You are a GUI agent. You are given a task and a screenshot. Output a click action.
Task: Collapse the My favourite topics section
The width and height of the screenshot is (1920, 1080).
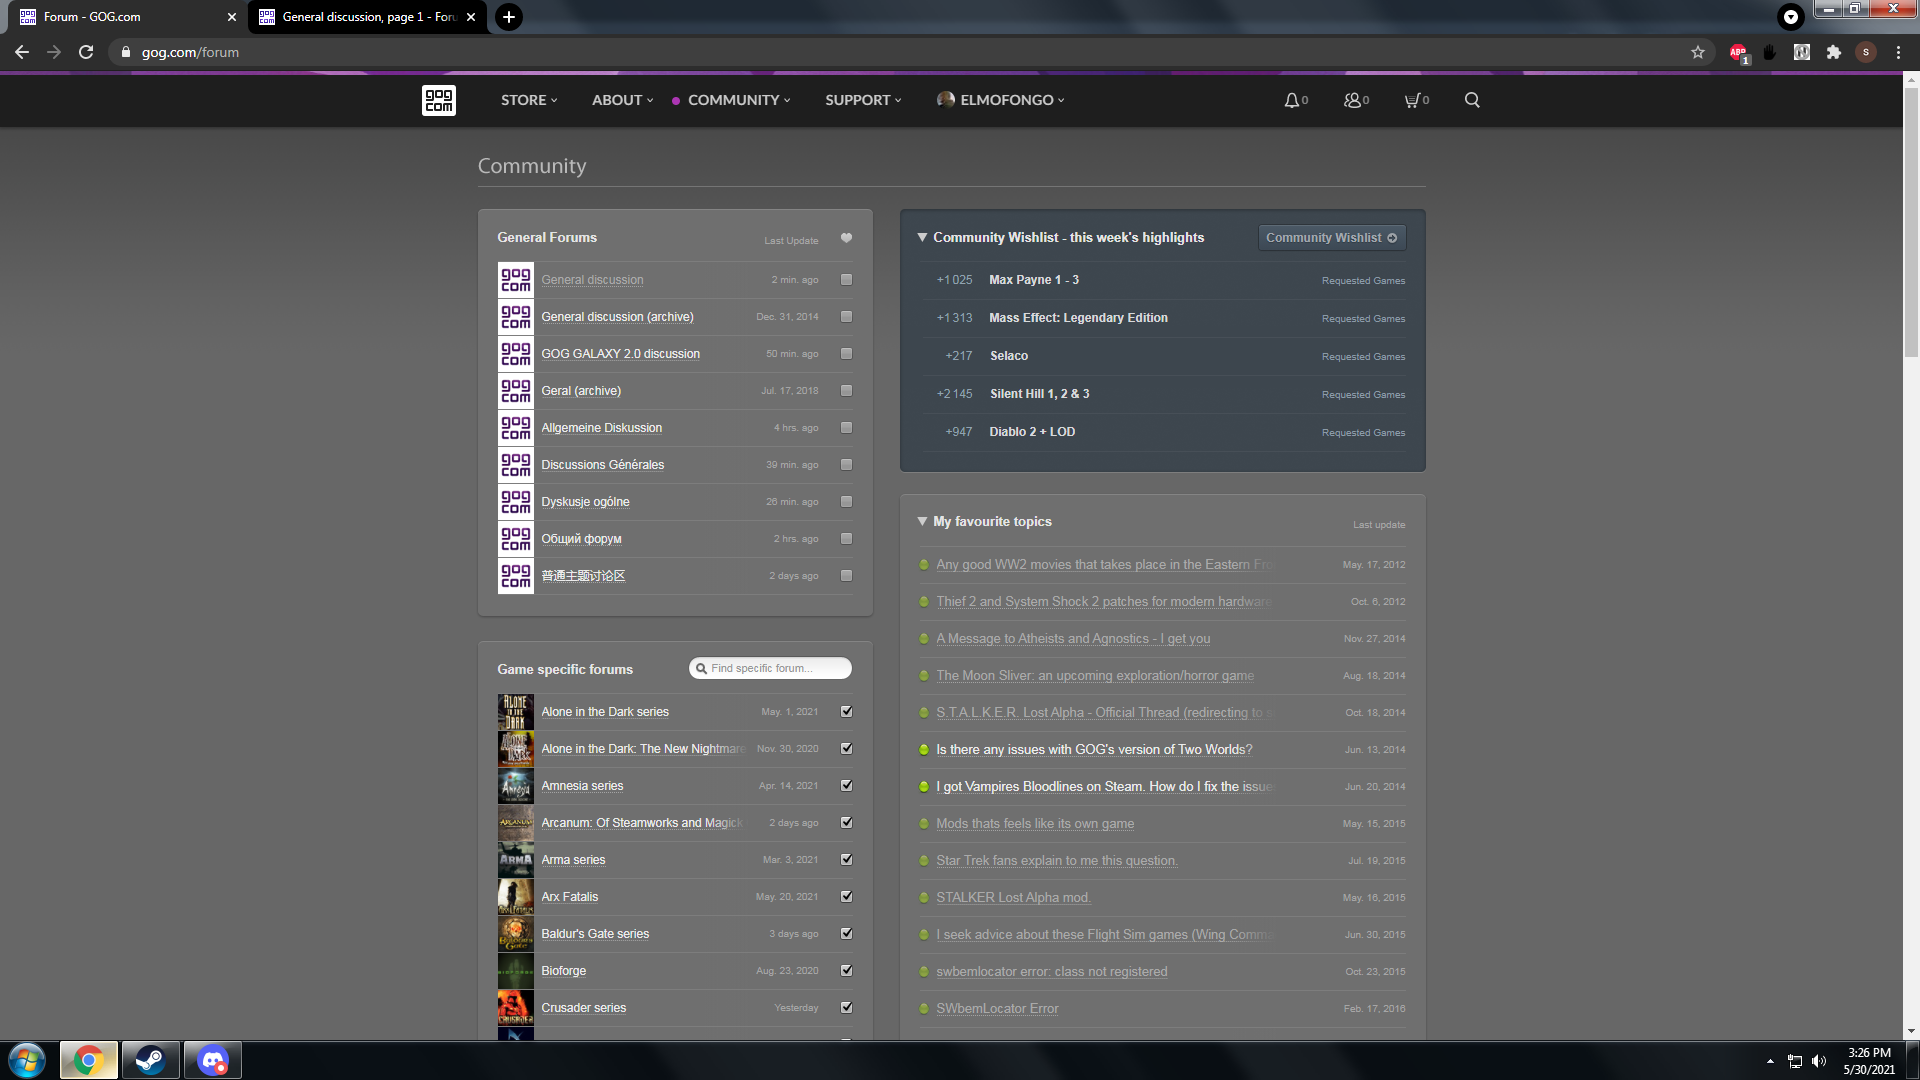pos(922,522)
